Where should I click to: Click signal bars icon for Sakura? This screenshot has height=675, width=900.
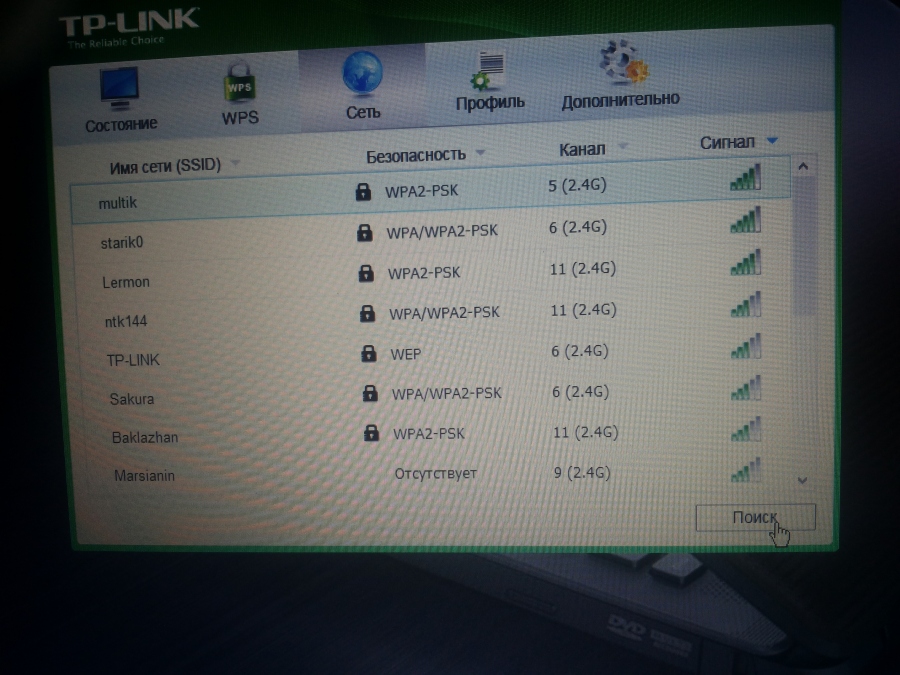click(x=746, y=389)
